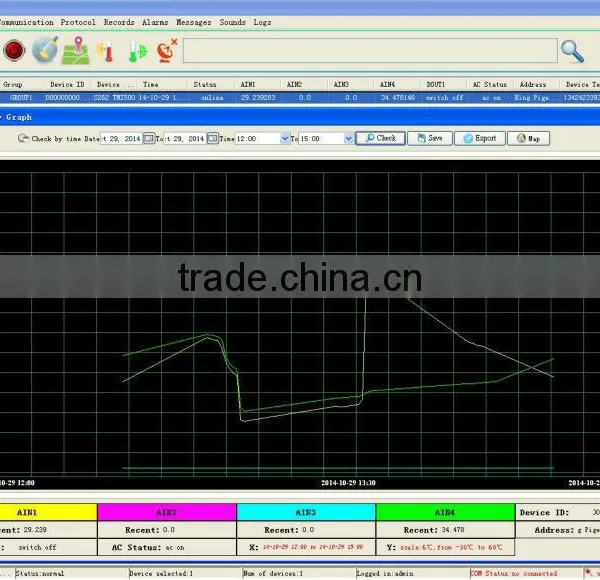Click the Device selected:1 status entry
600x580 pixels.
161,573
